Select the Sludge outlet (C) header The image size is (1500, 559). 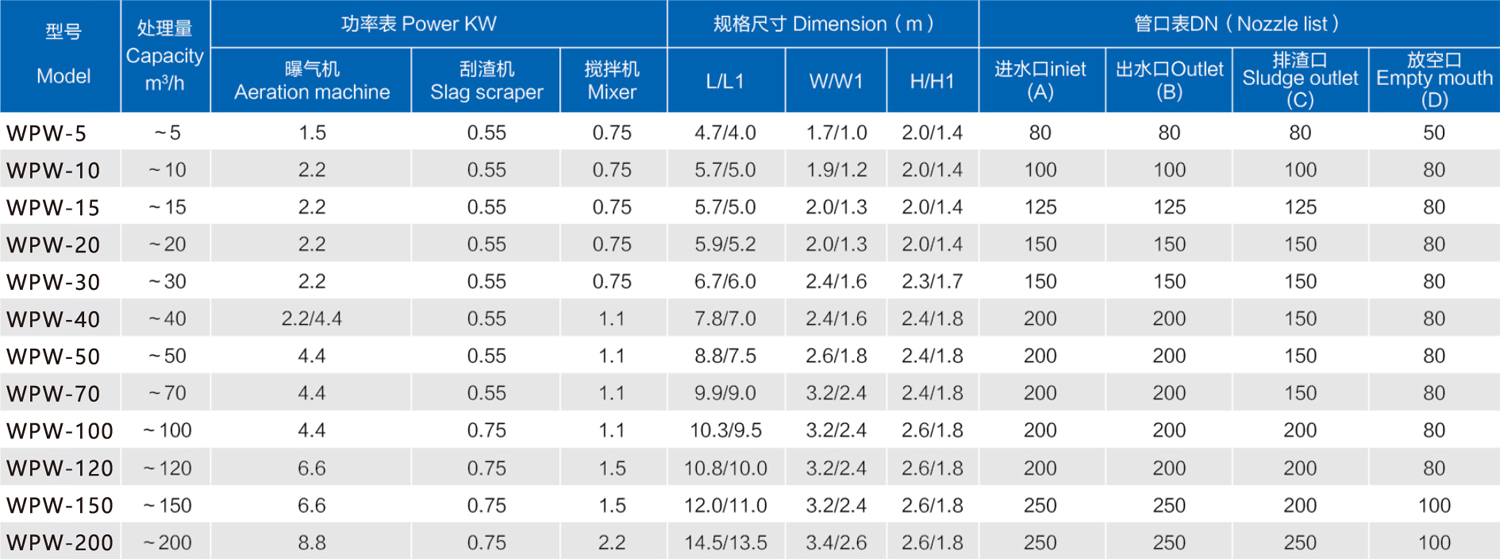pyautogui.click(x=1300, y=79)
